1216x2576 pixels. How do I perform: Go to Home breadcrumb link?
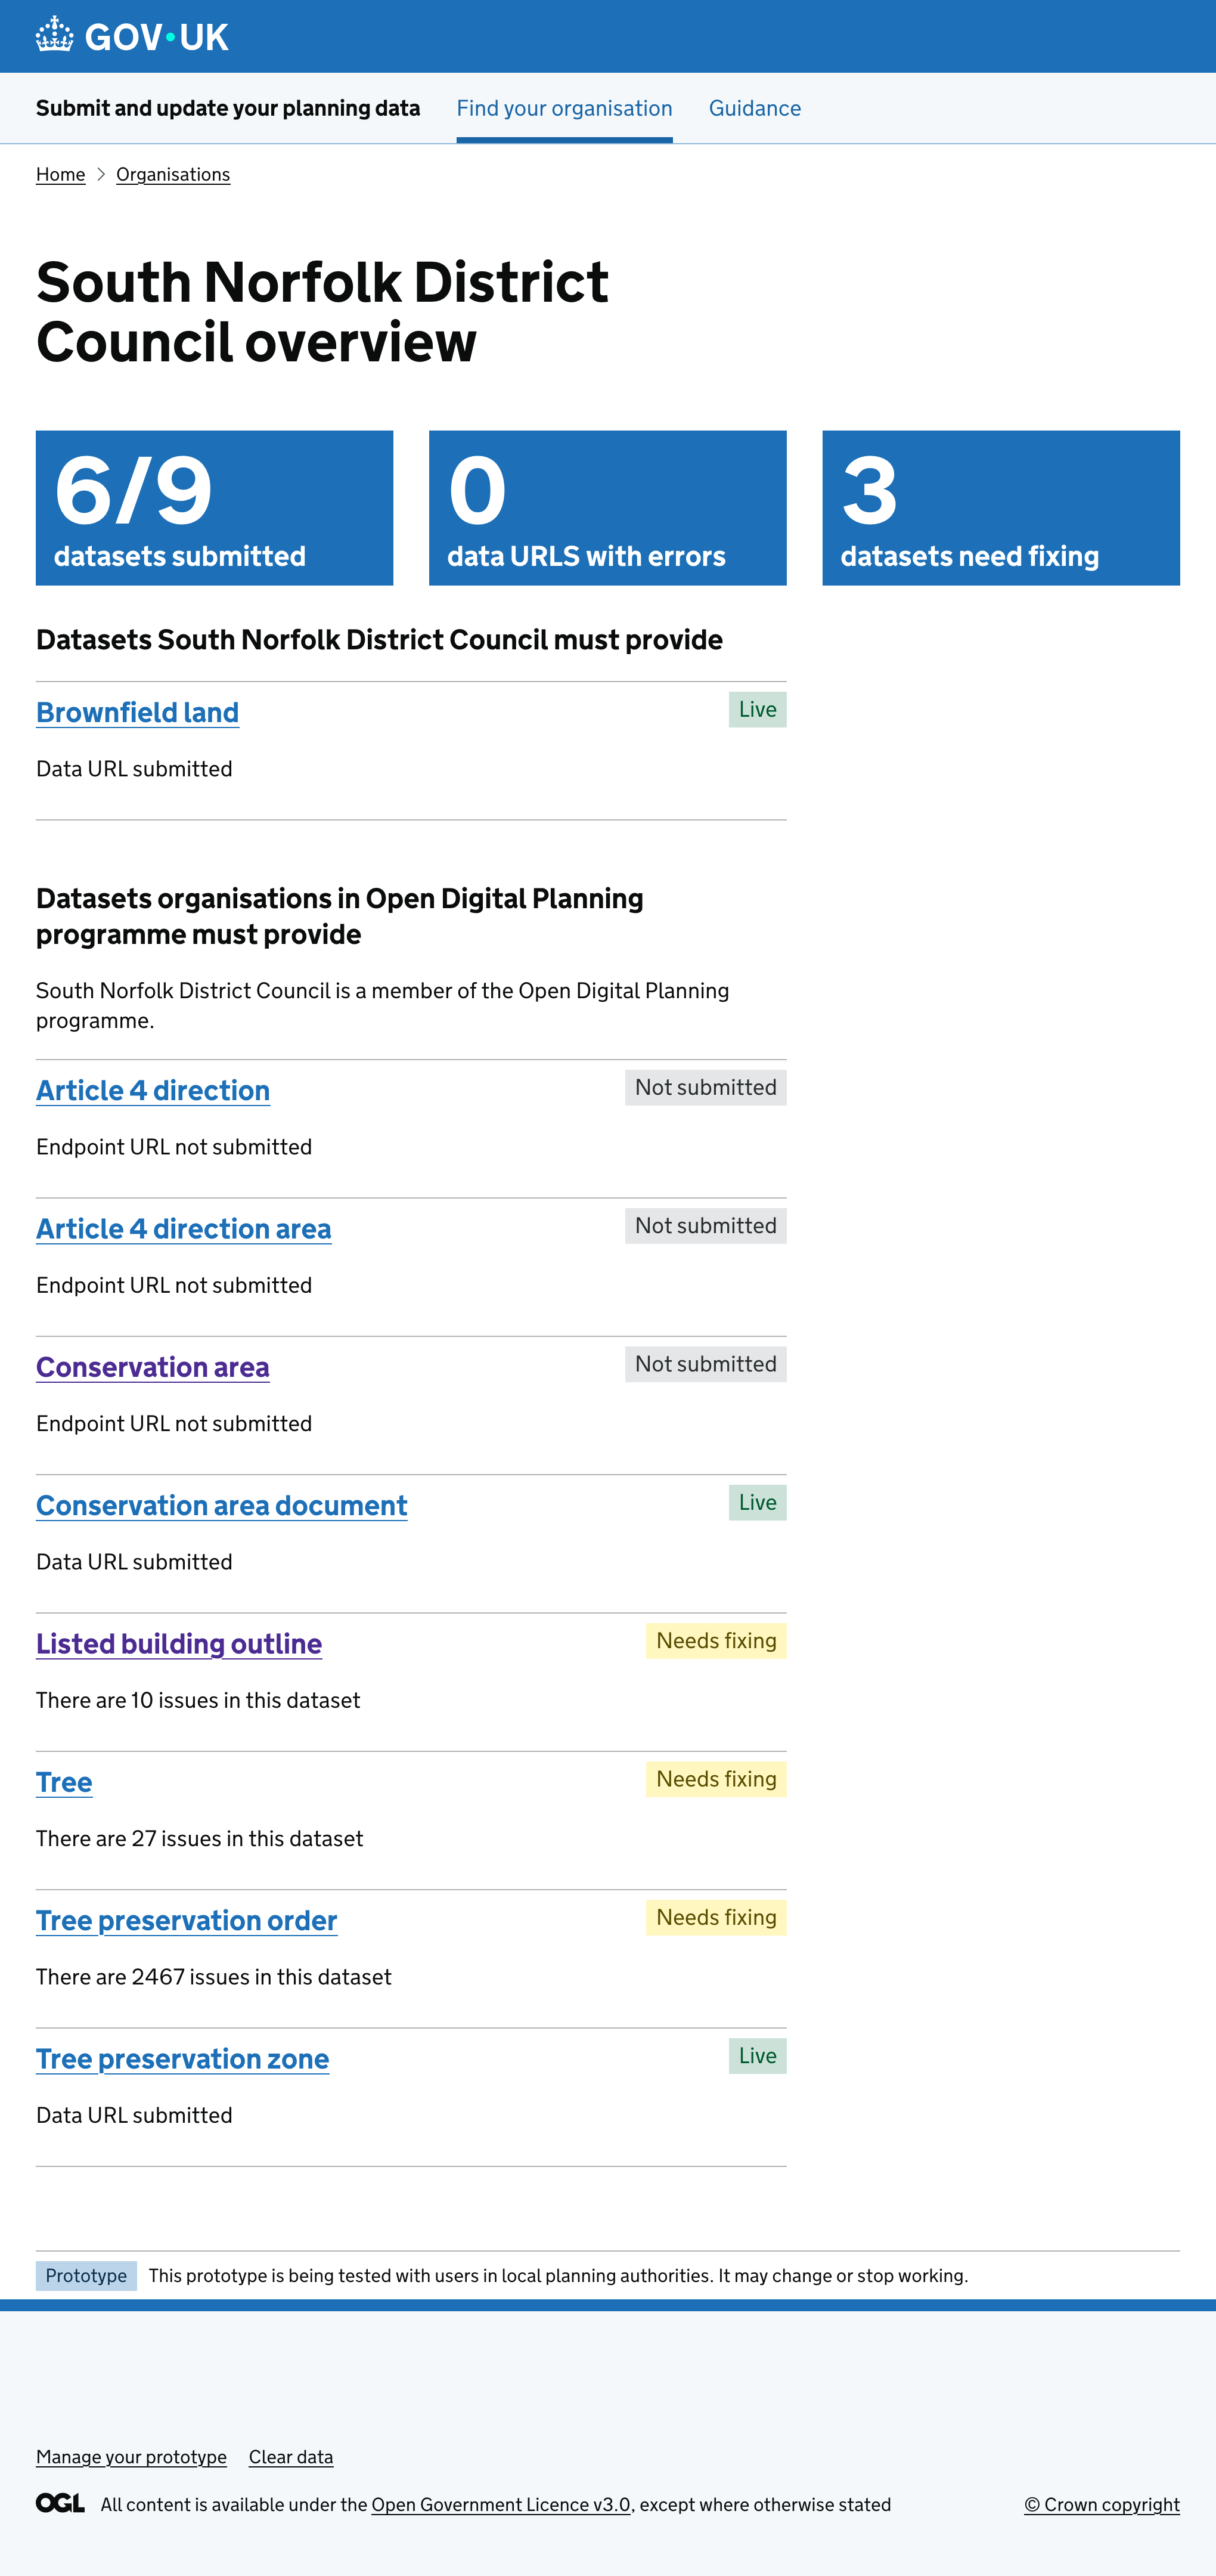pyautogui.click(x=60, y=174)
